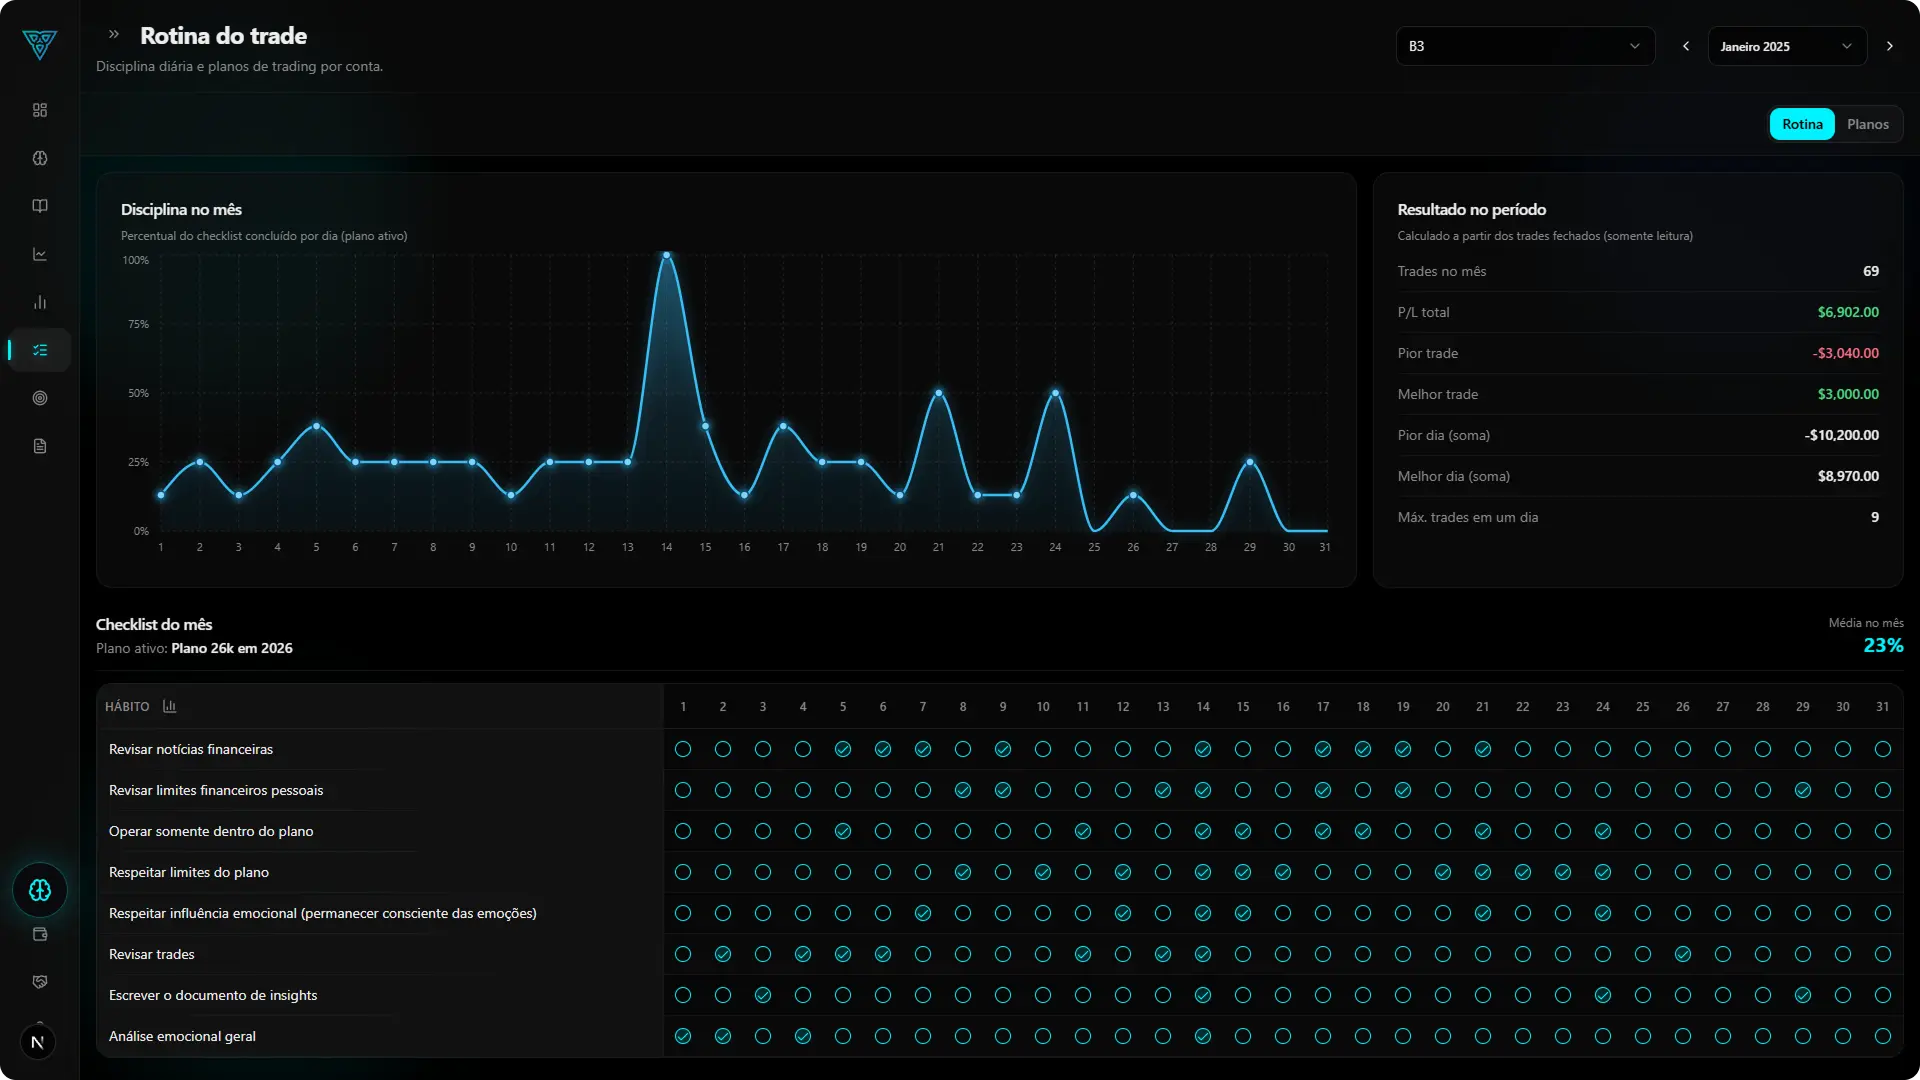Screen dimensions: 1920x1080
Task: Click the chart icon beside HÁBITO header
Action: click(x=169, y=706)
